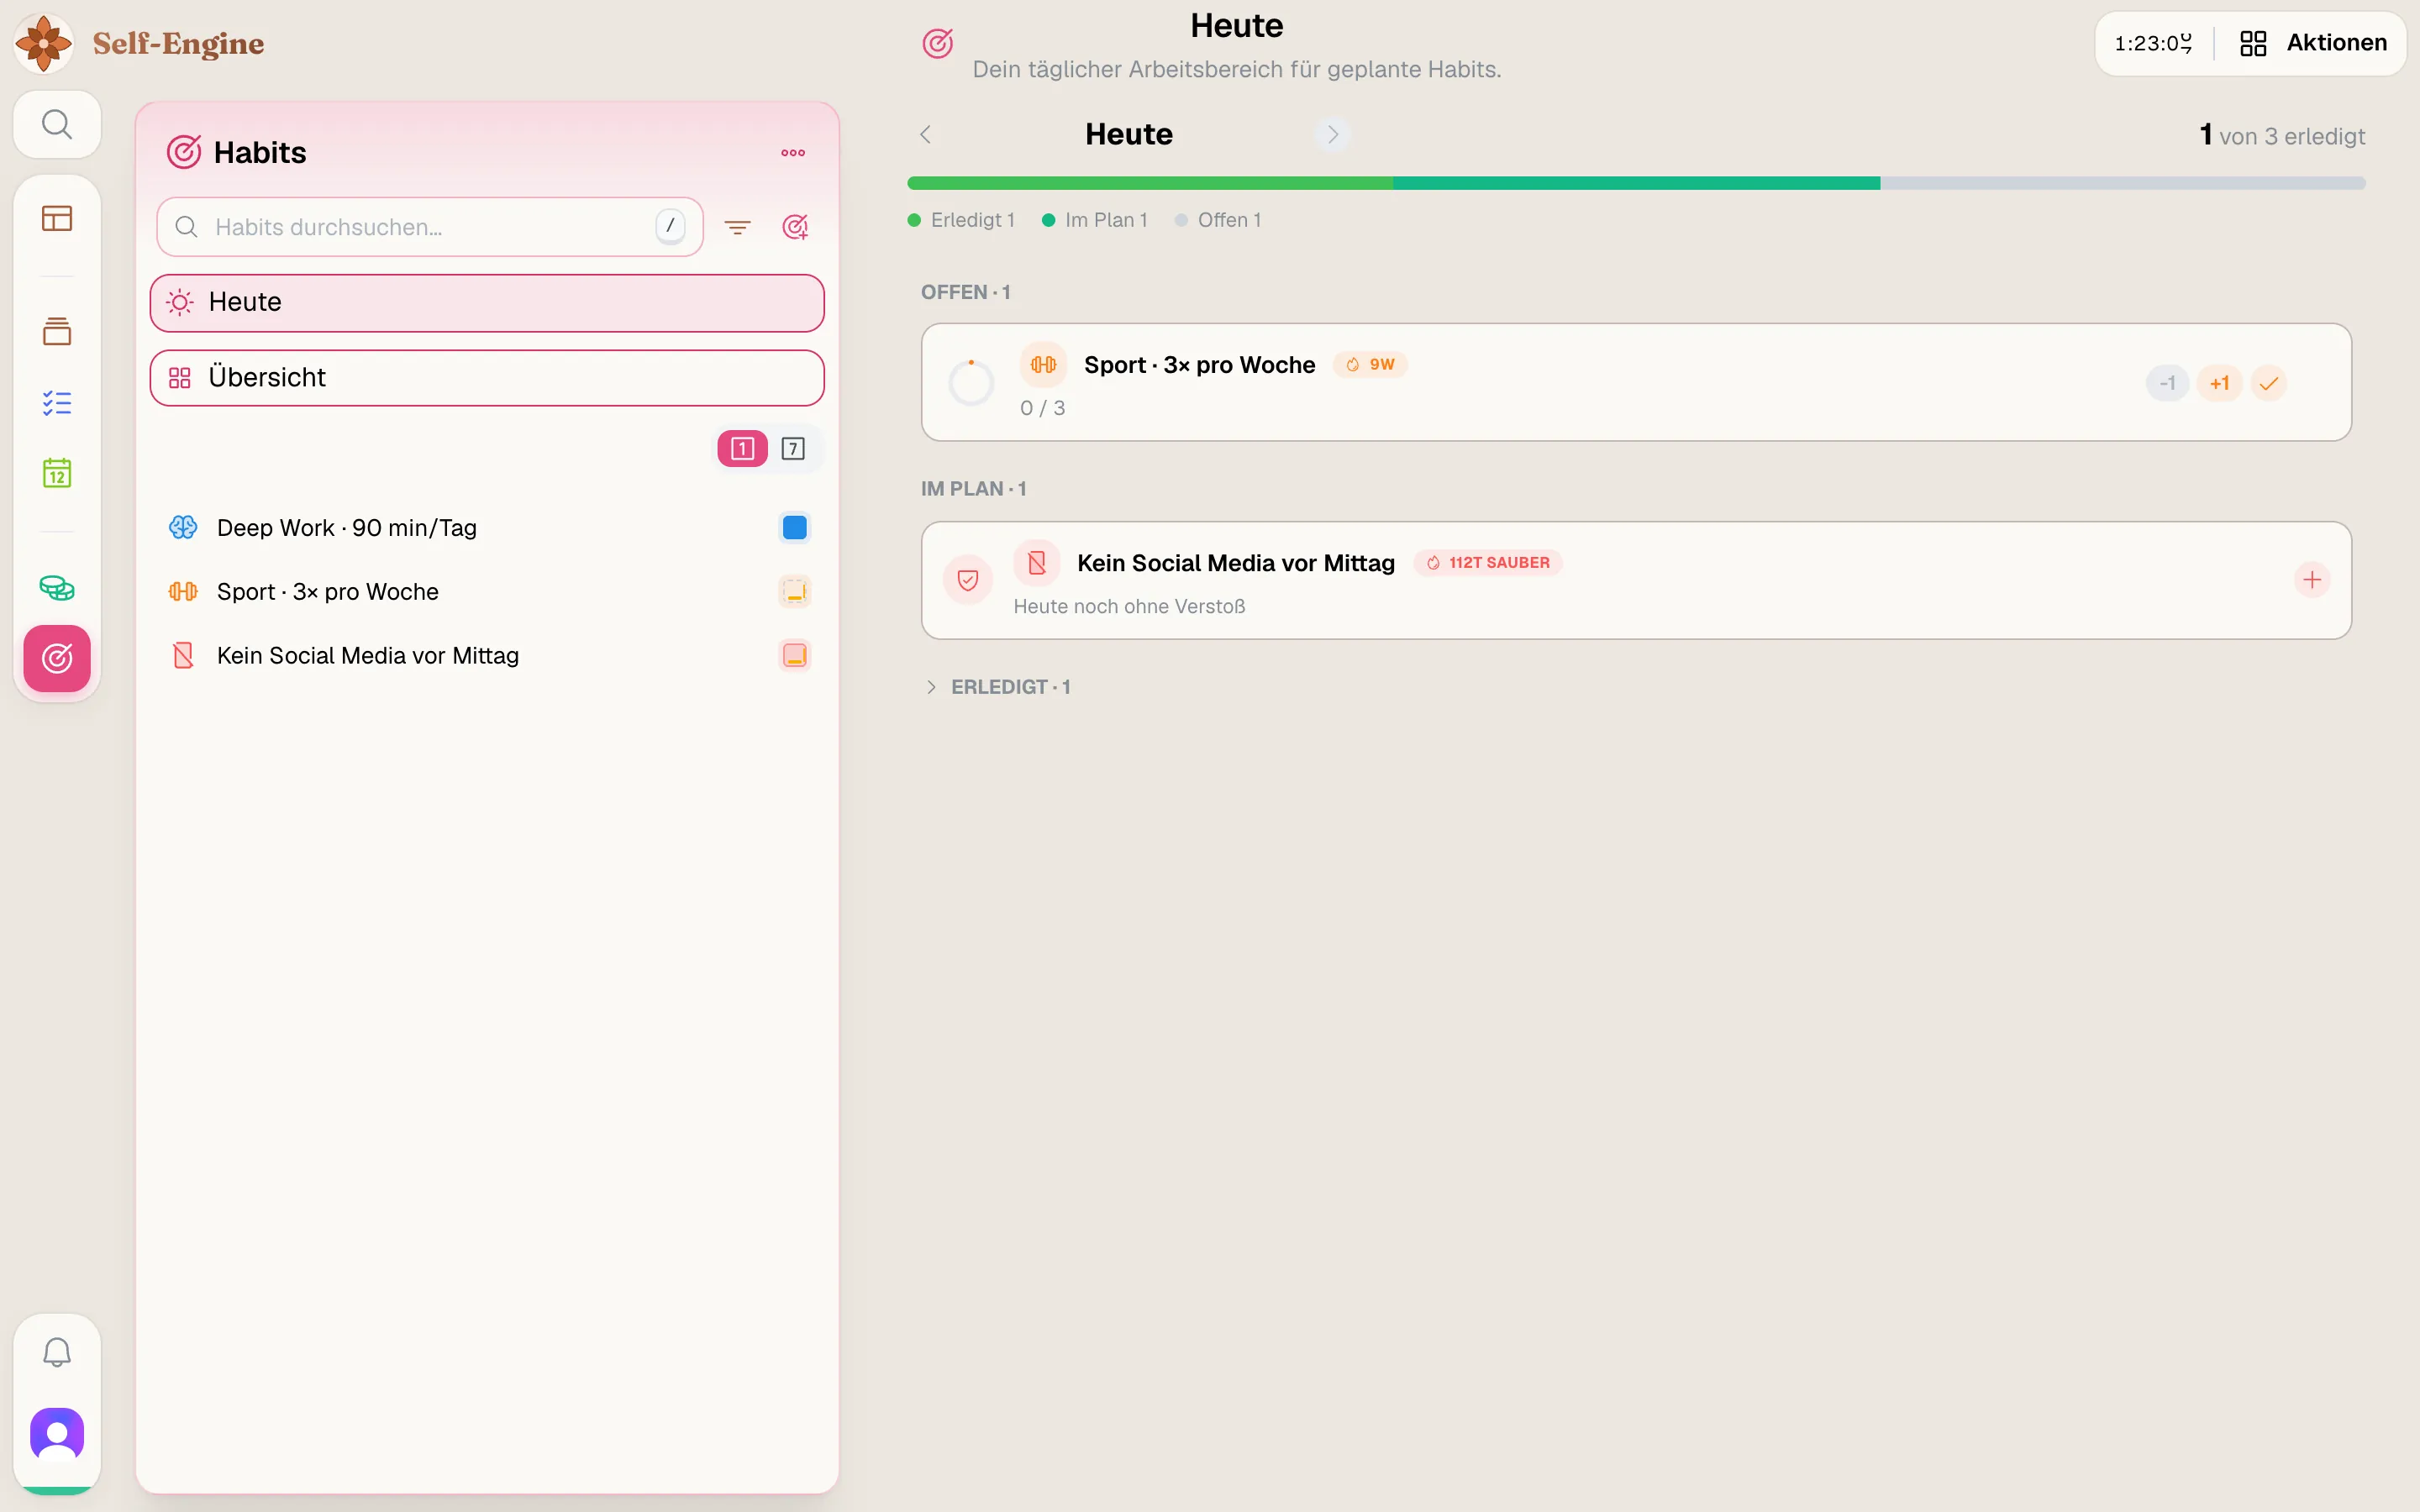The width and height of the screenshot is (2420, 1512).
Task: Open the calendar icon in sidebar
Action: pyautogui.click(x=57, y=473)
